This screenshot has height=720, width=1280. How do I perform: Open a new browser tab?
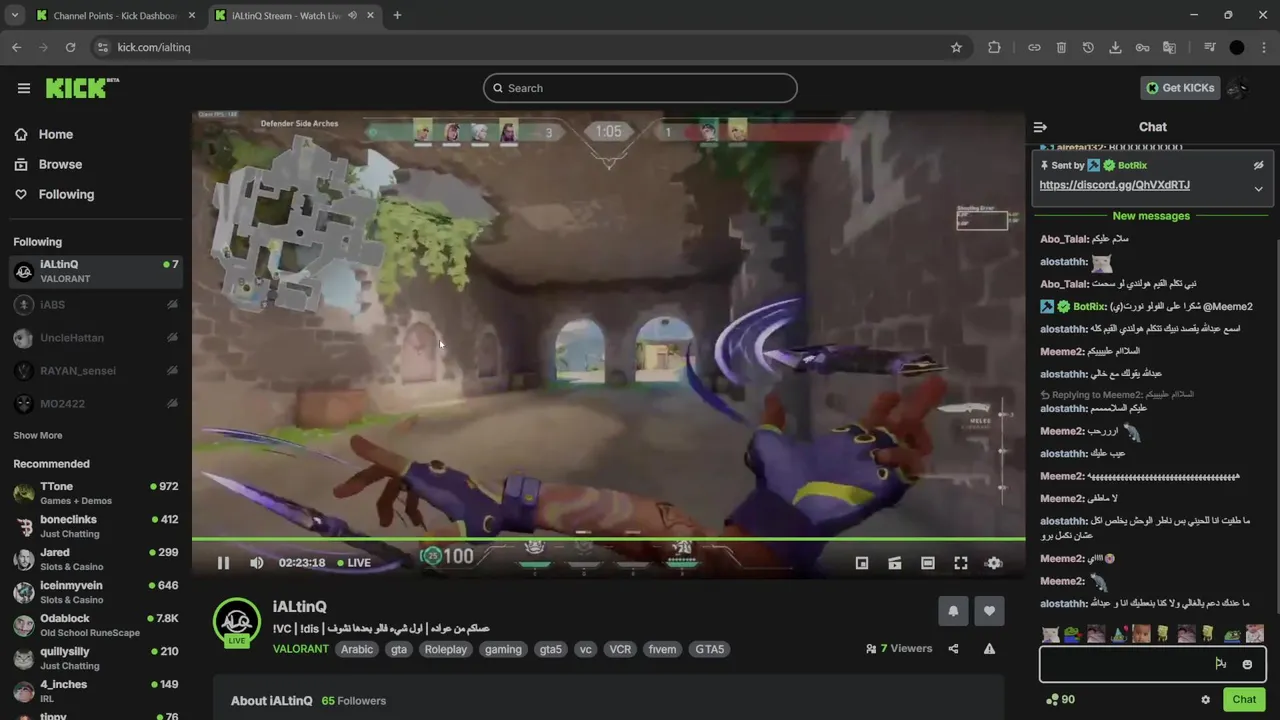pos(397,15)
